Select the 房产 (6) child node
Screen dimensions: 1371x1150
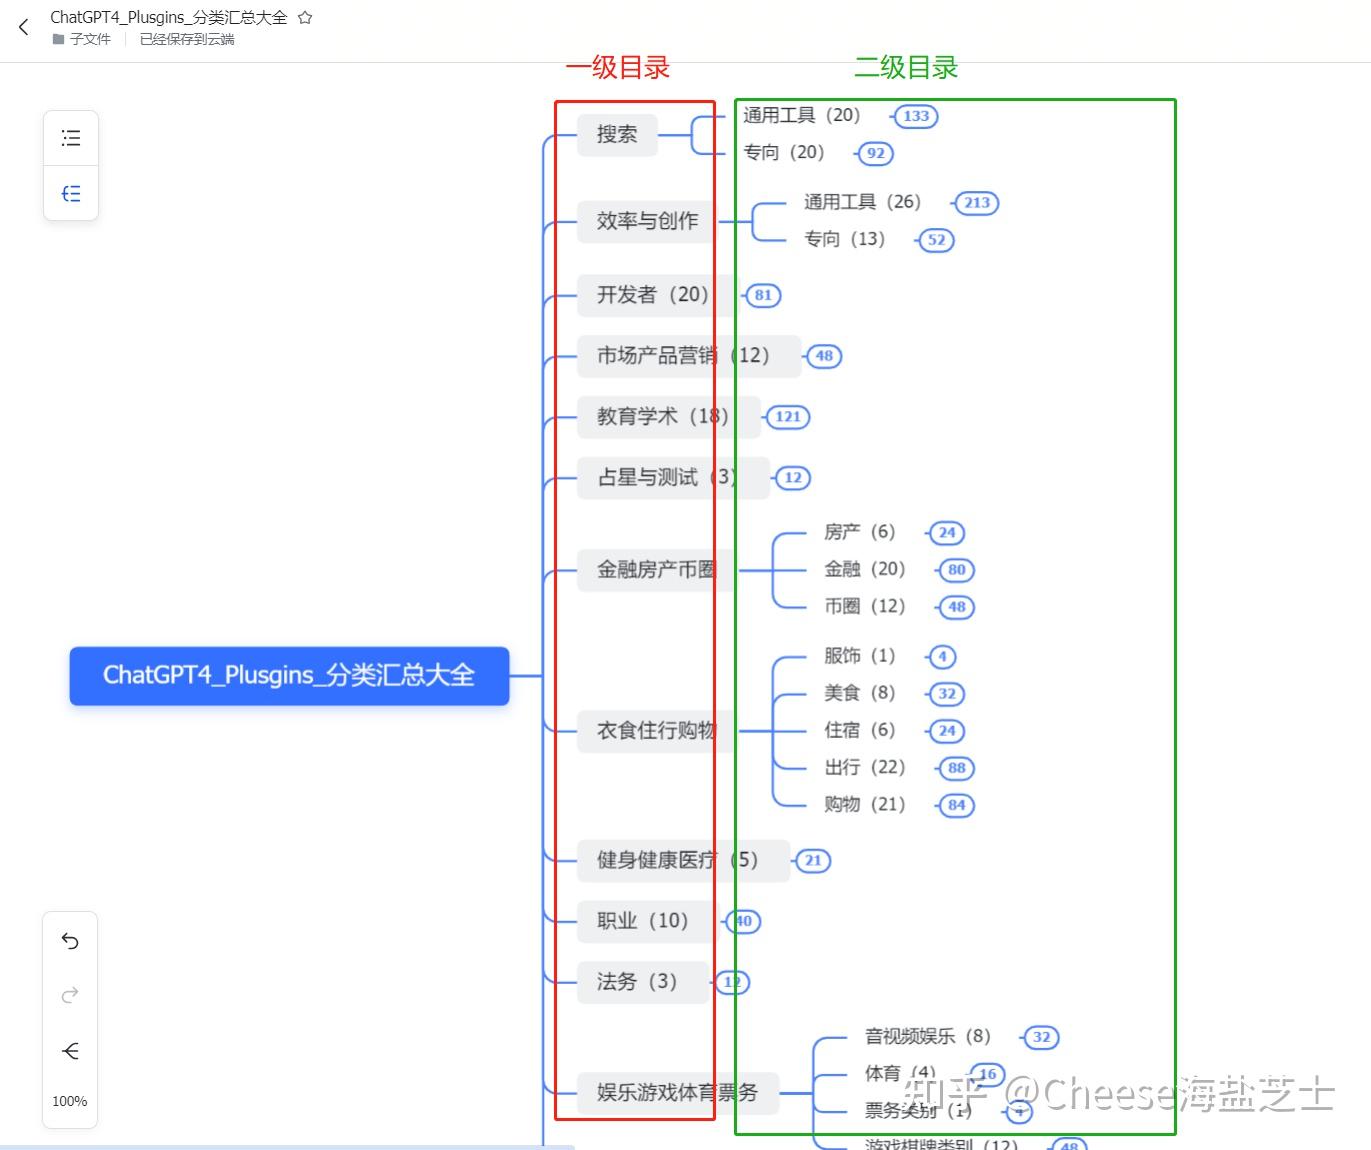click(x=860, y=532)
